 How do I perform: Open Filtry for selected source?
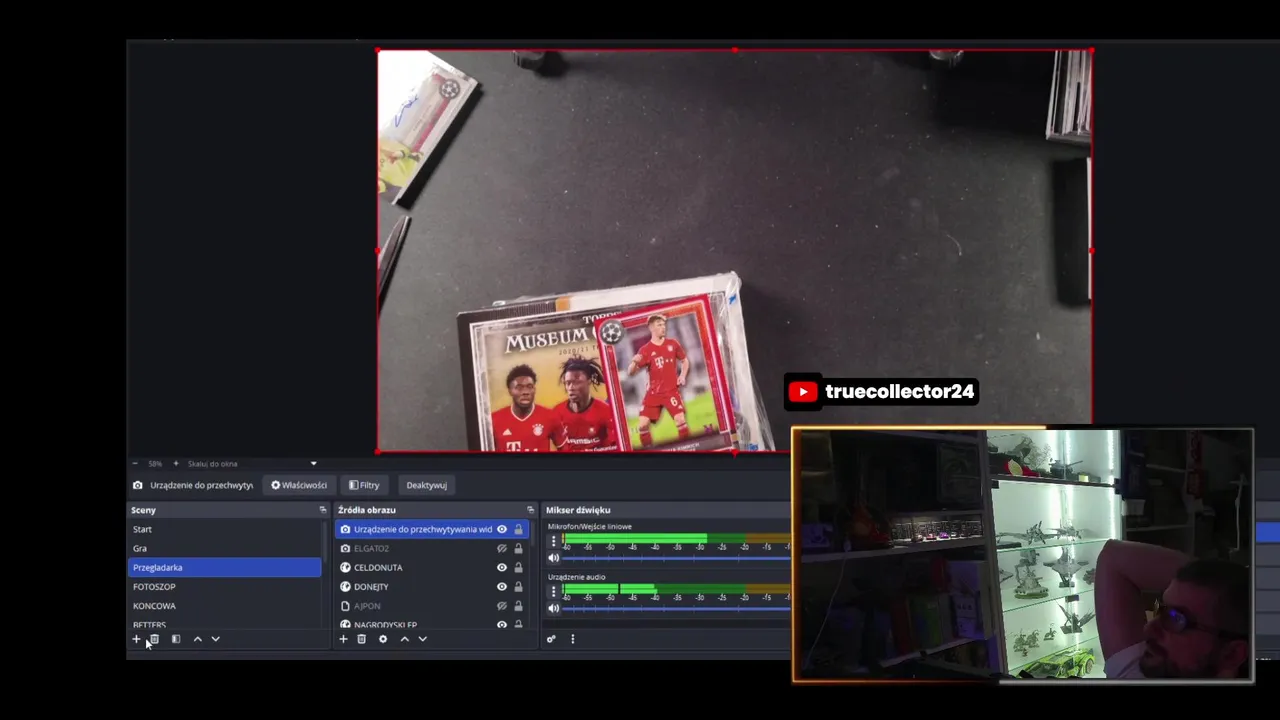(364, 485)
